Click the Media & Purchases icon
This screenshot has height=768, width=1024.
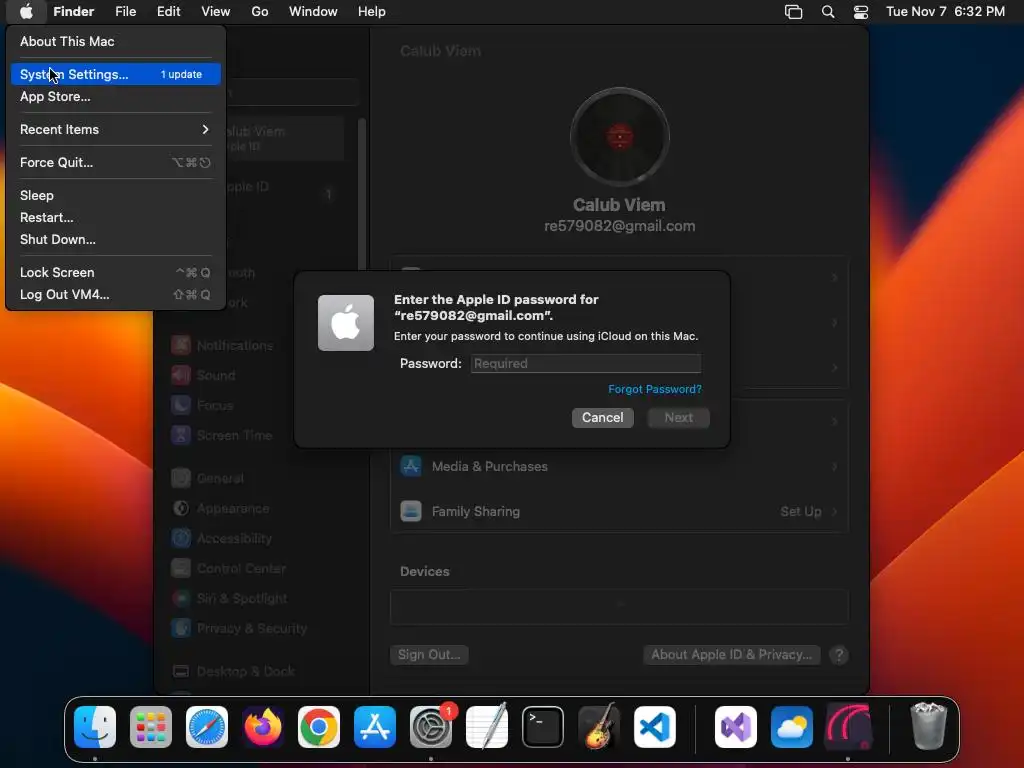411,466
